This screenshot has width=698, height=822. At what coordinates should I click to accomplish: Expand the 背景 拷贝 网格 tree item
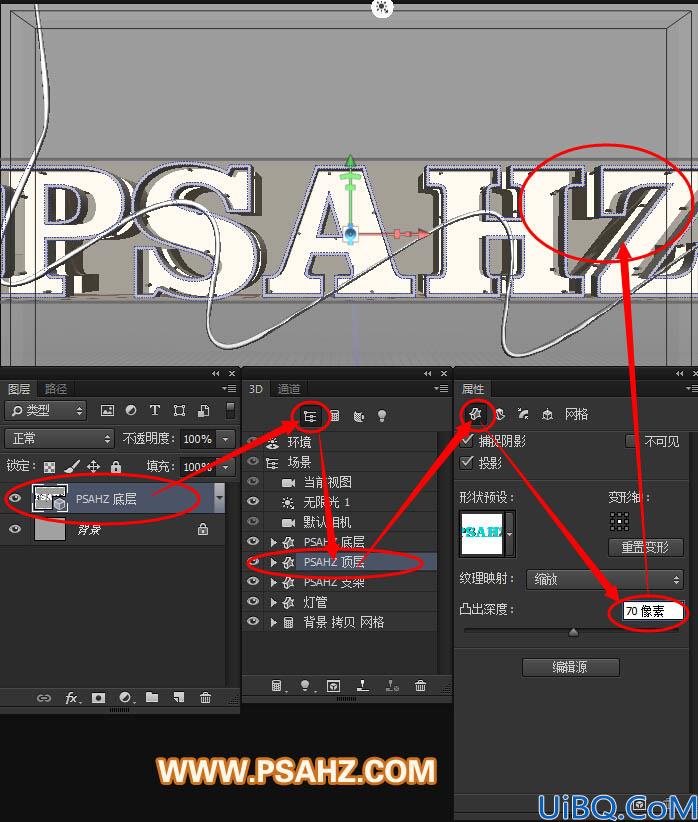pos(273,622)
